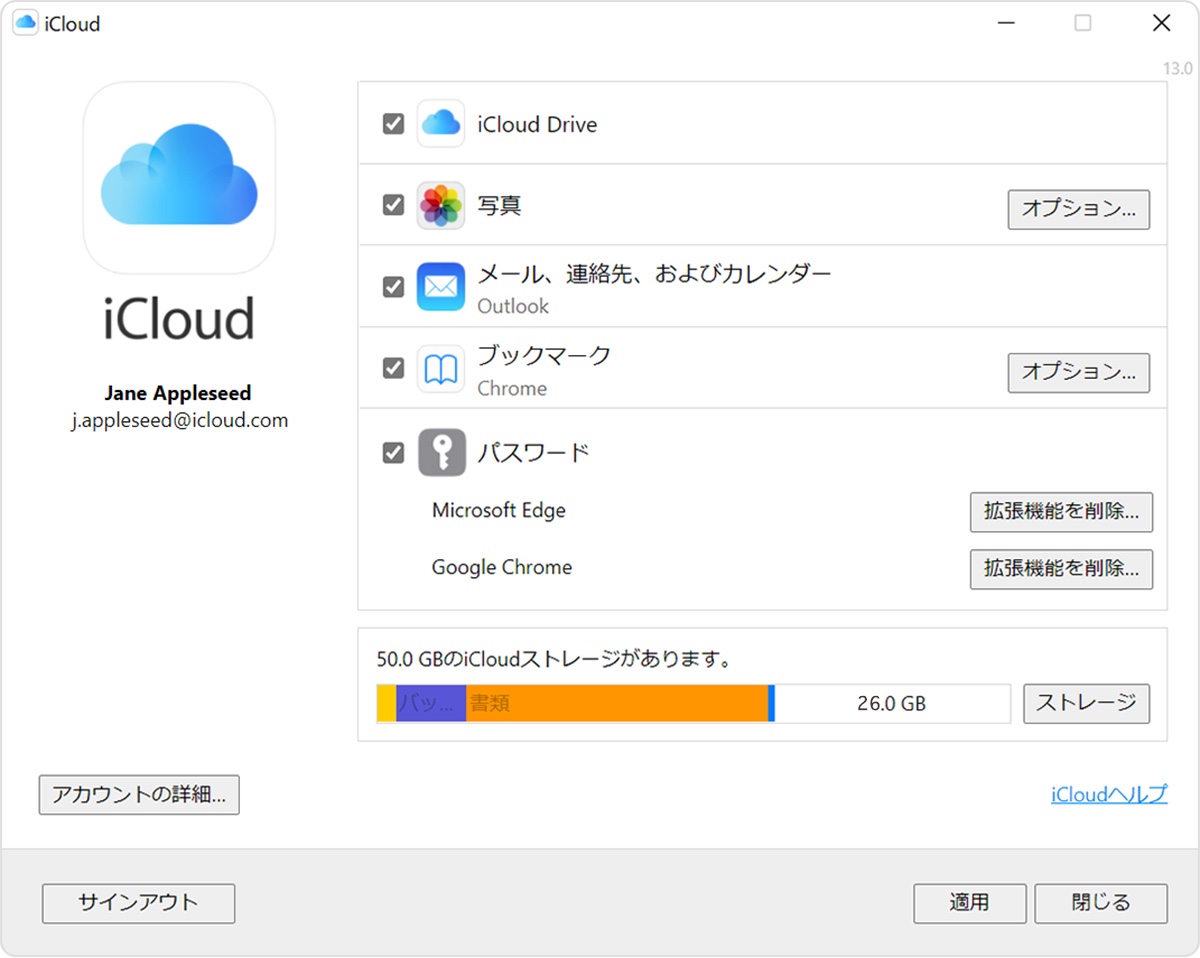
Task: Open the iCloudヘルプ link
Action: click(x=1109, y=795)
